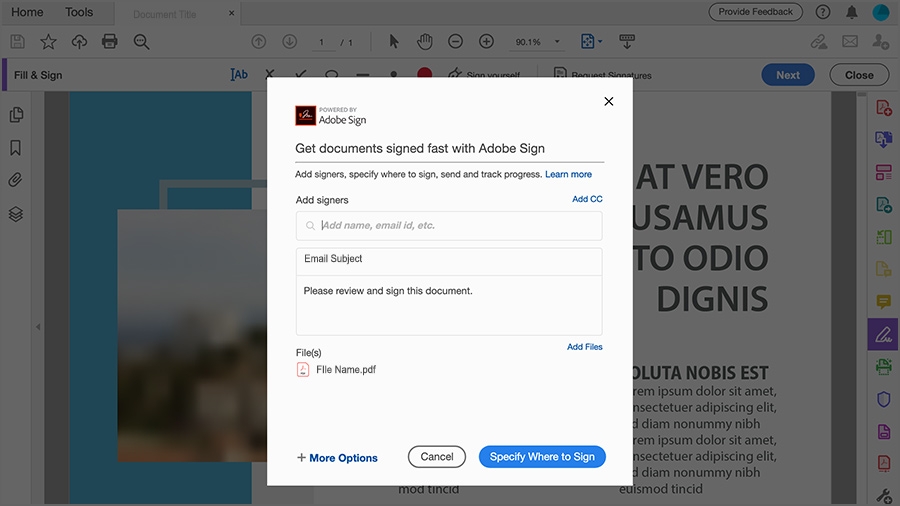
Task: Click the Add CC link
Action: tap(587, 199)
